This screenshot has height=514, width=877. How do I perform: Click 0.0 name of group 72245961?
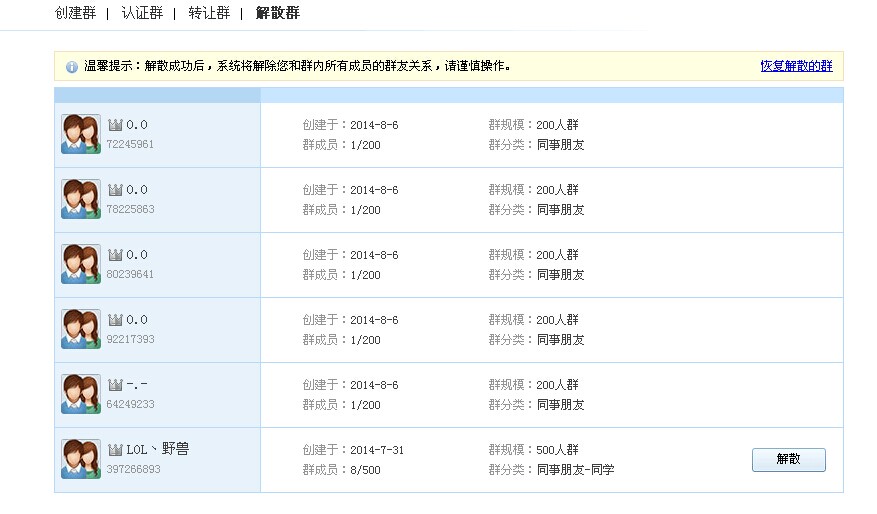click(137, 125)
